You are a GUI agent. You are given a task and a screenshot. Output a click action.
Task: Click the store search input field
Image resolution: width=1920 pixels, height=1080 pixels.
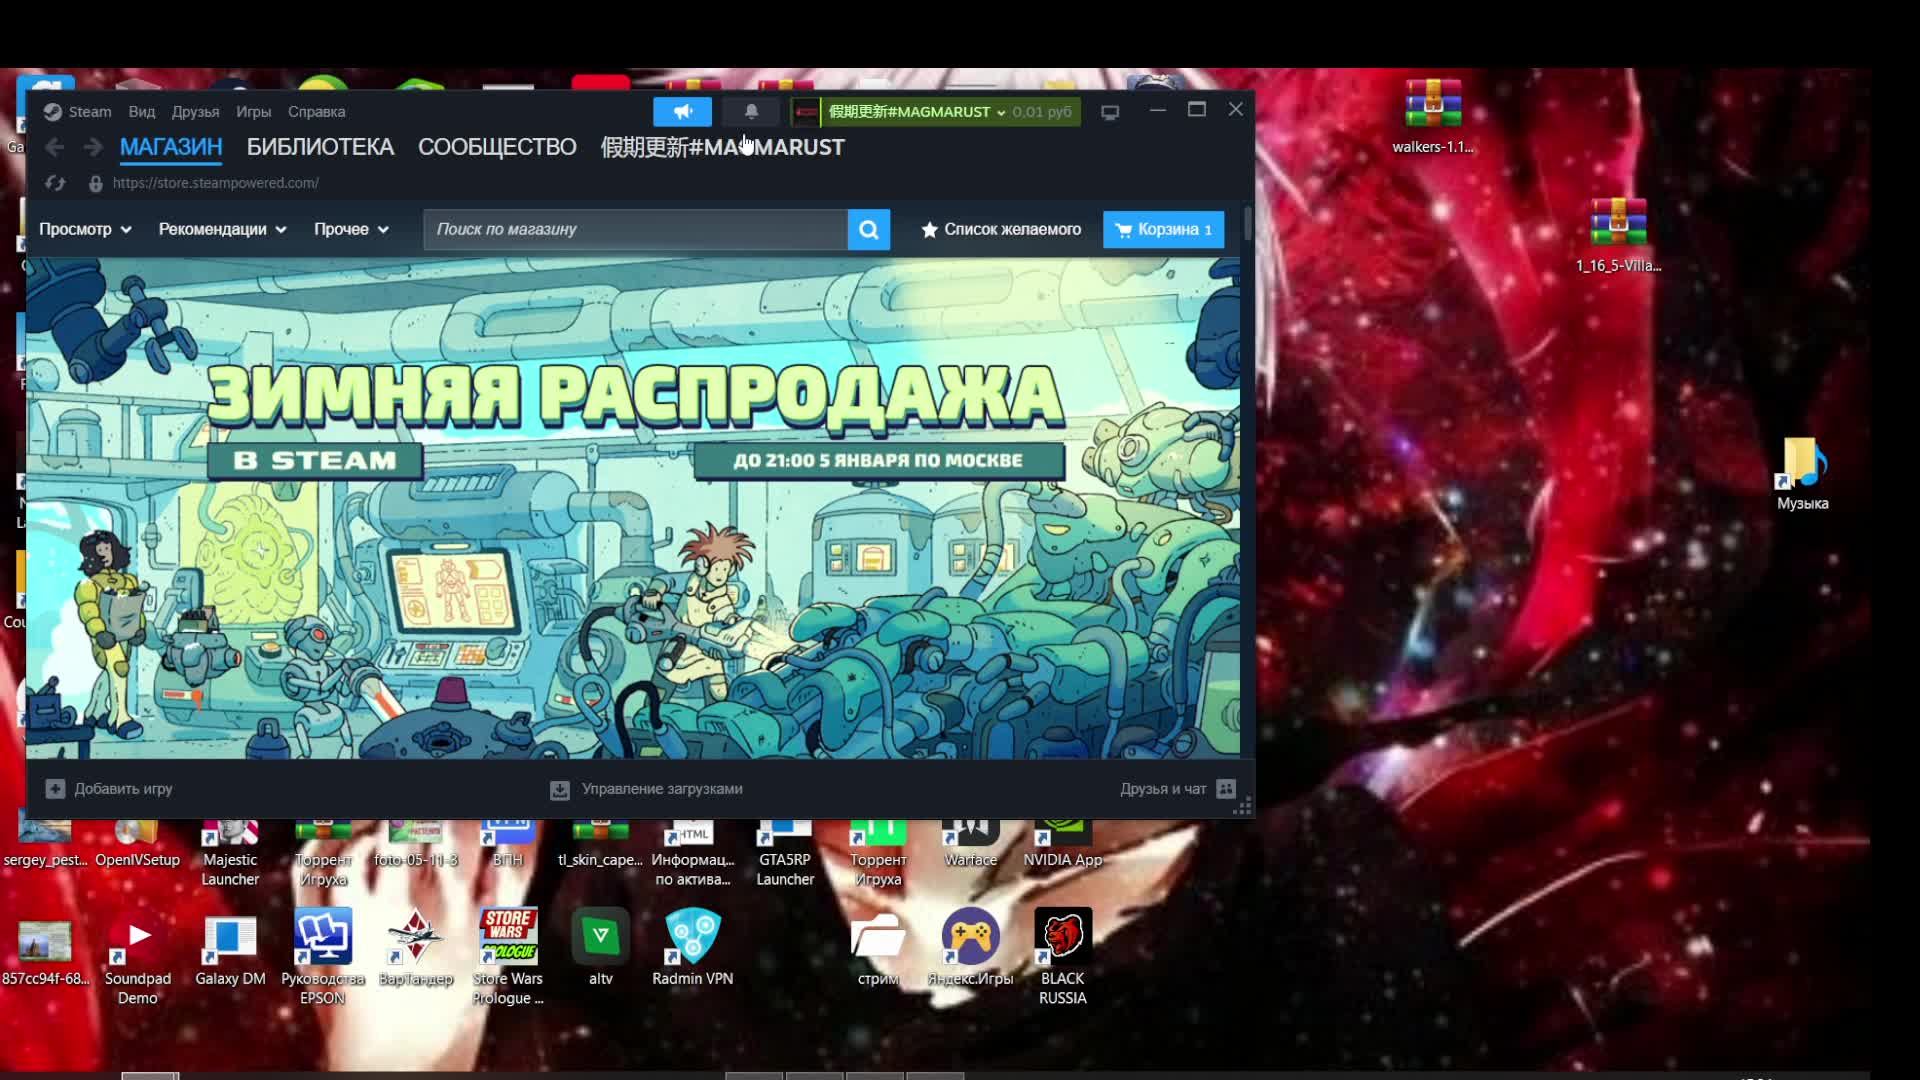636,230
